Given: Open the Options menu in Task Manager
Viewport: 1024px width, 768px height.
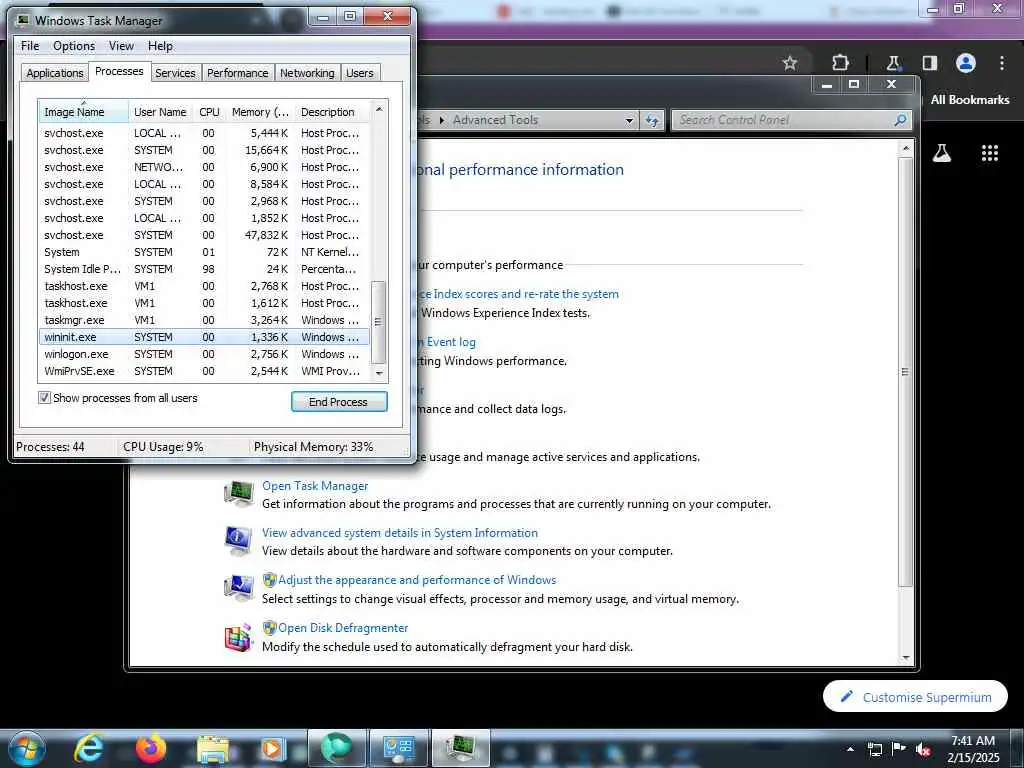Looking at the screenshot, I should point(74,46).
